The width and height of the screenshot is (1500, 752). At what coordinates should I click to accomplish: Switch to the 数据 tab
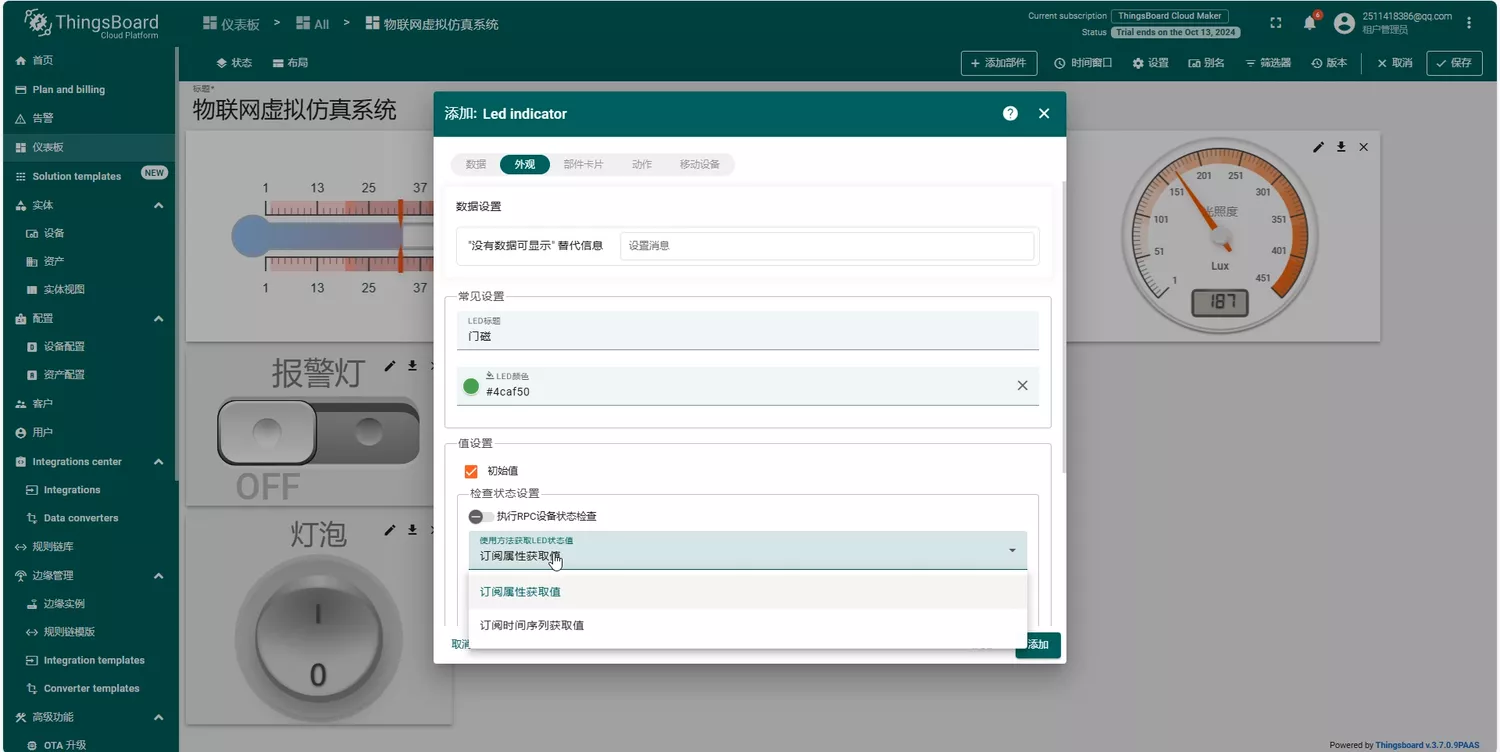[x=476, y=164]
